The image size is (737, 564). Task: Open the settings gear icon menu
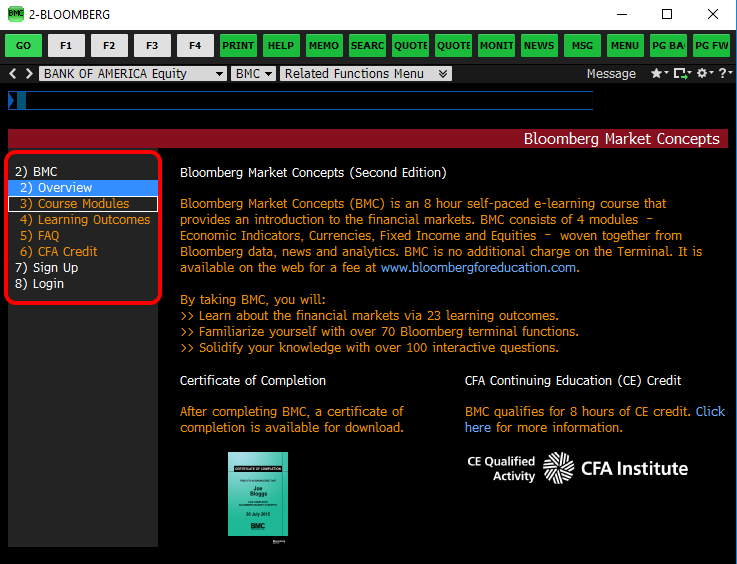coord(705,73)
